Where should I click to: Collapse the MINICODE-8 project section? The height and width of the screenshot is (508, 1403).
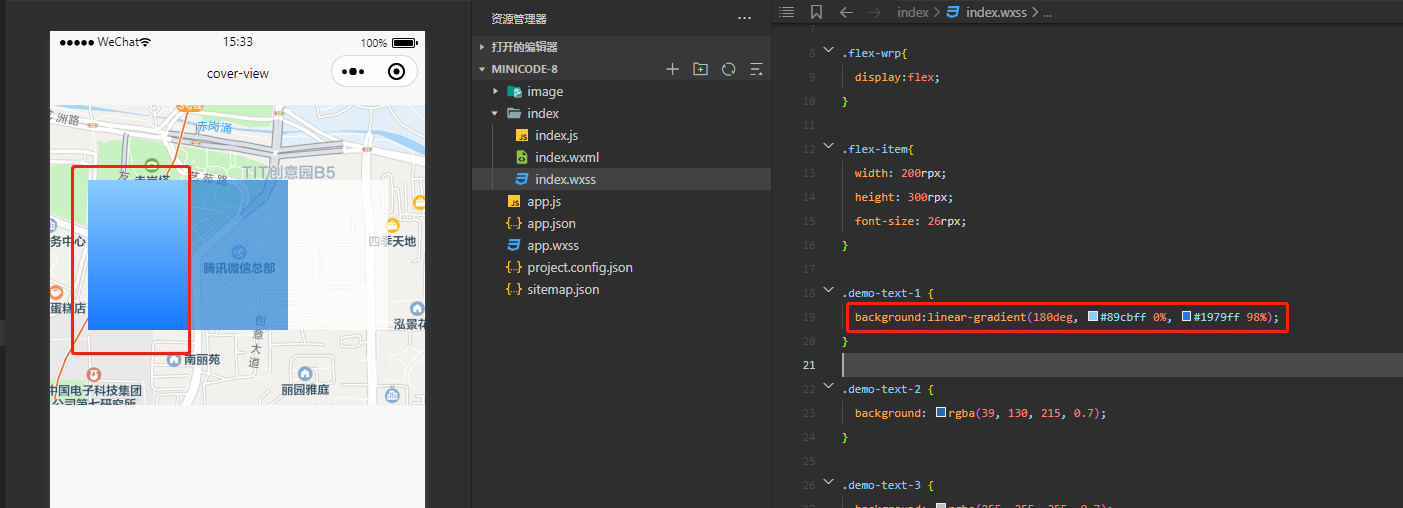[482, 69]
